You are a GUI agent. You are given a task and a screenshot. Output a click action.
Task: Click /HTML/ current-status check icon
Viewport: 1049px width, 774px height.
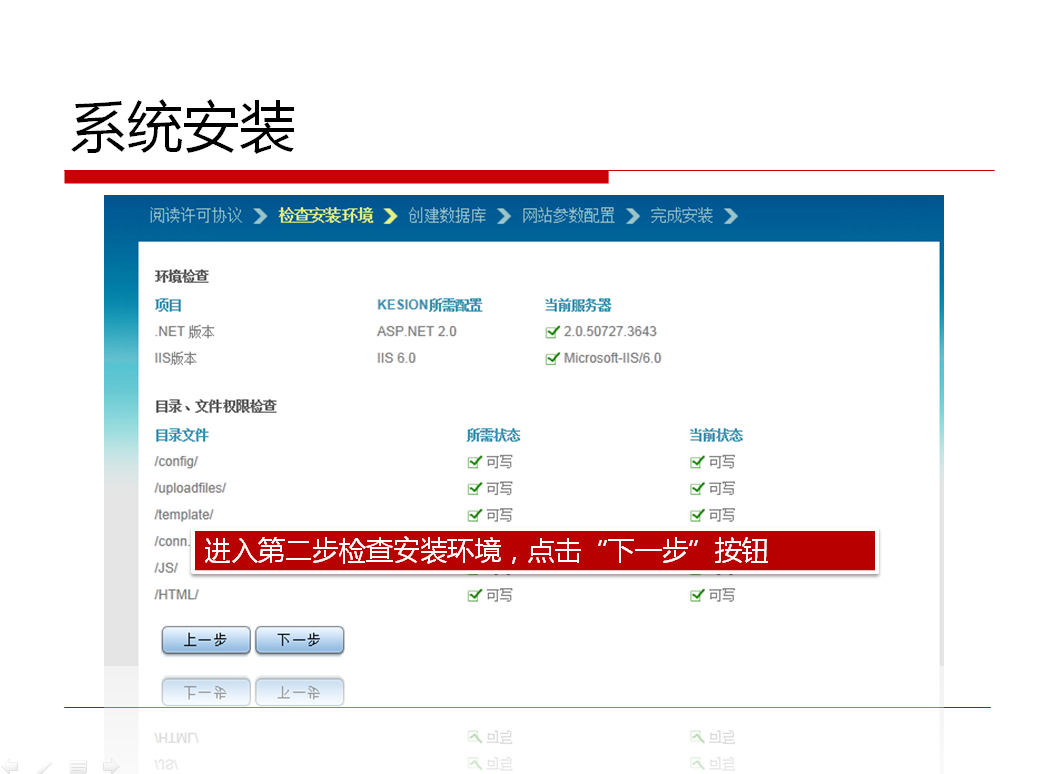697,595
